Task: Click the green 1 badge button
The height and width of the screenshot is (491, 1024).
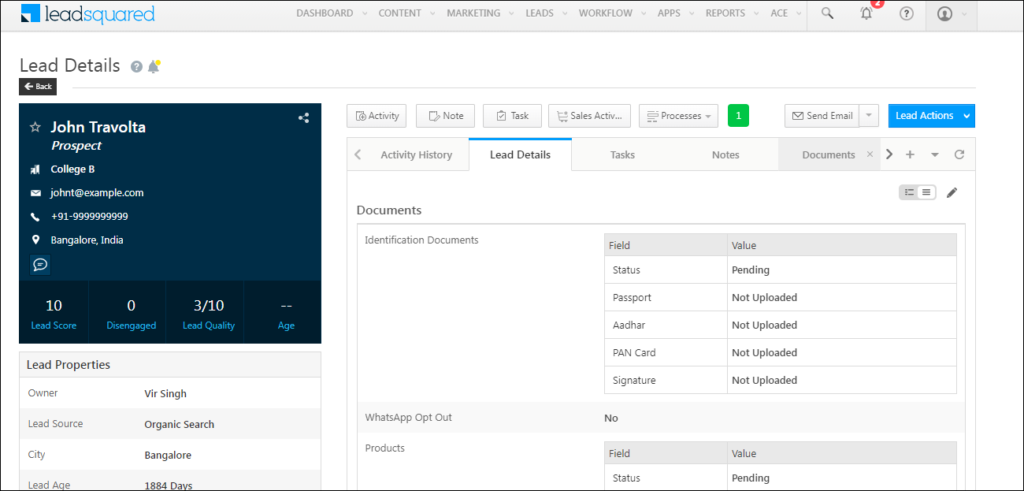Action: tap(738, 116)
